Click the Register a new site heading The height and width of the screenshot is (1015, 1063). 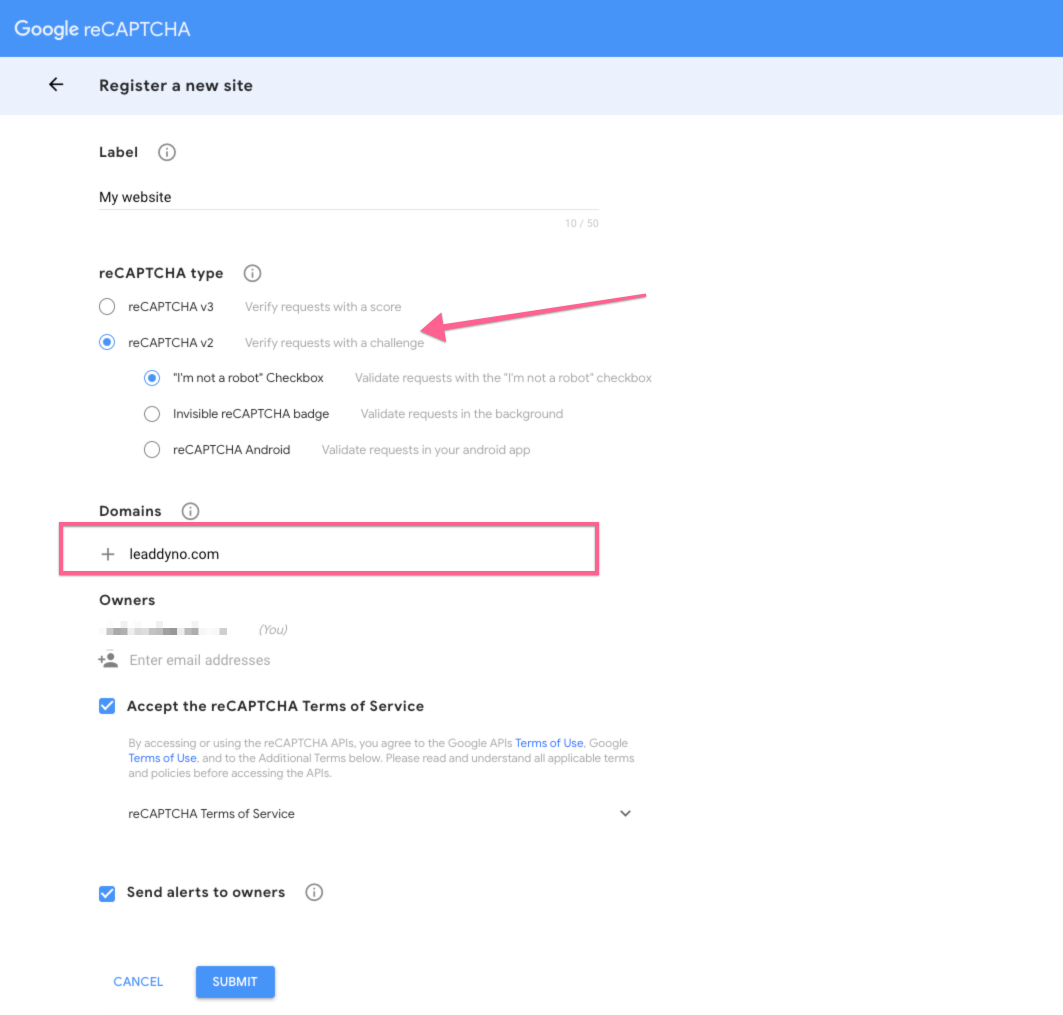pyautogui.click(x=176, y=85)
